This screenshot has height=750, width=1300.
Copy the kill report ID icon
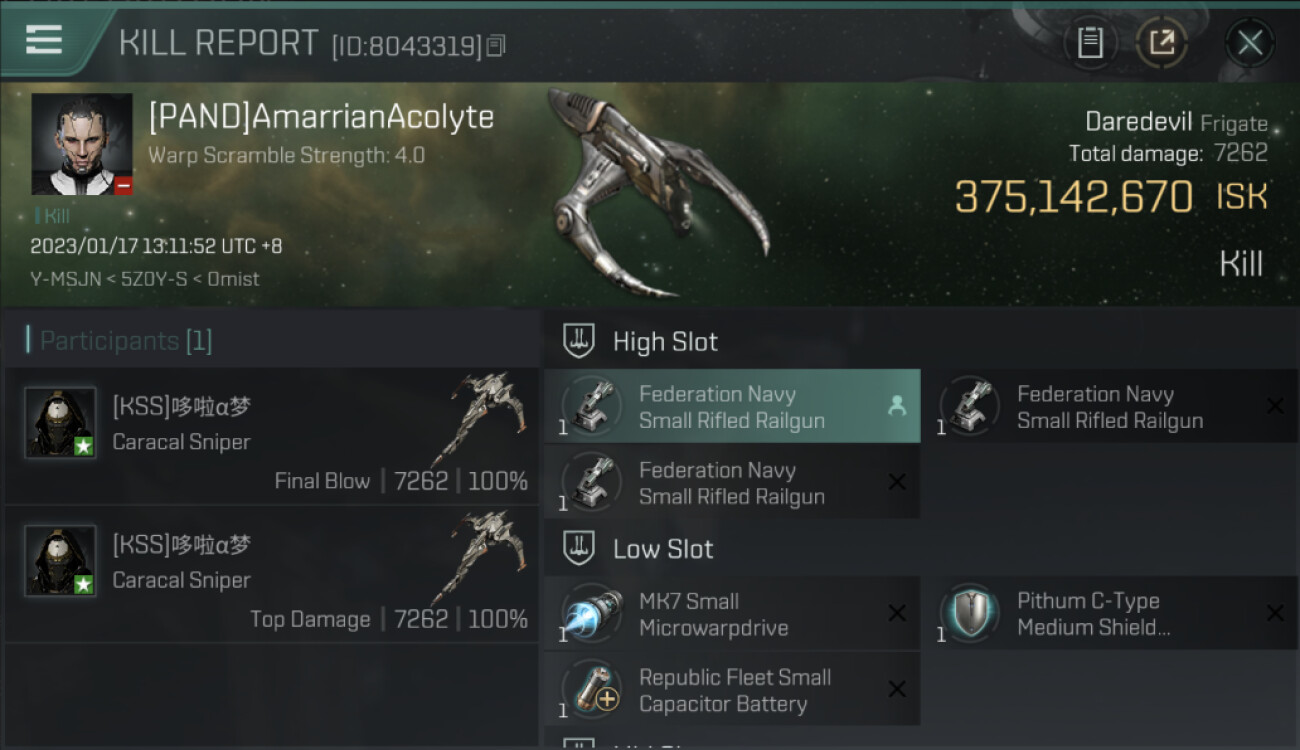[x=496, y=45]
